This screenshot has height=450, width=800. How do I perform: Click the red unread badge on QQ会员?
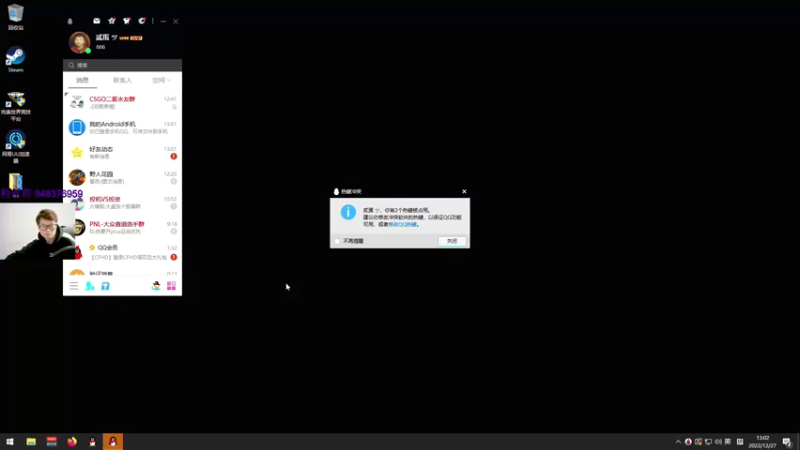click(173, 257)
